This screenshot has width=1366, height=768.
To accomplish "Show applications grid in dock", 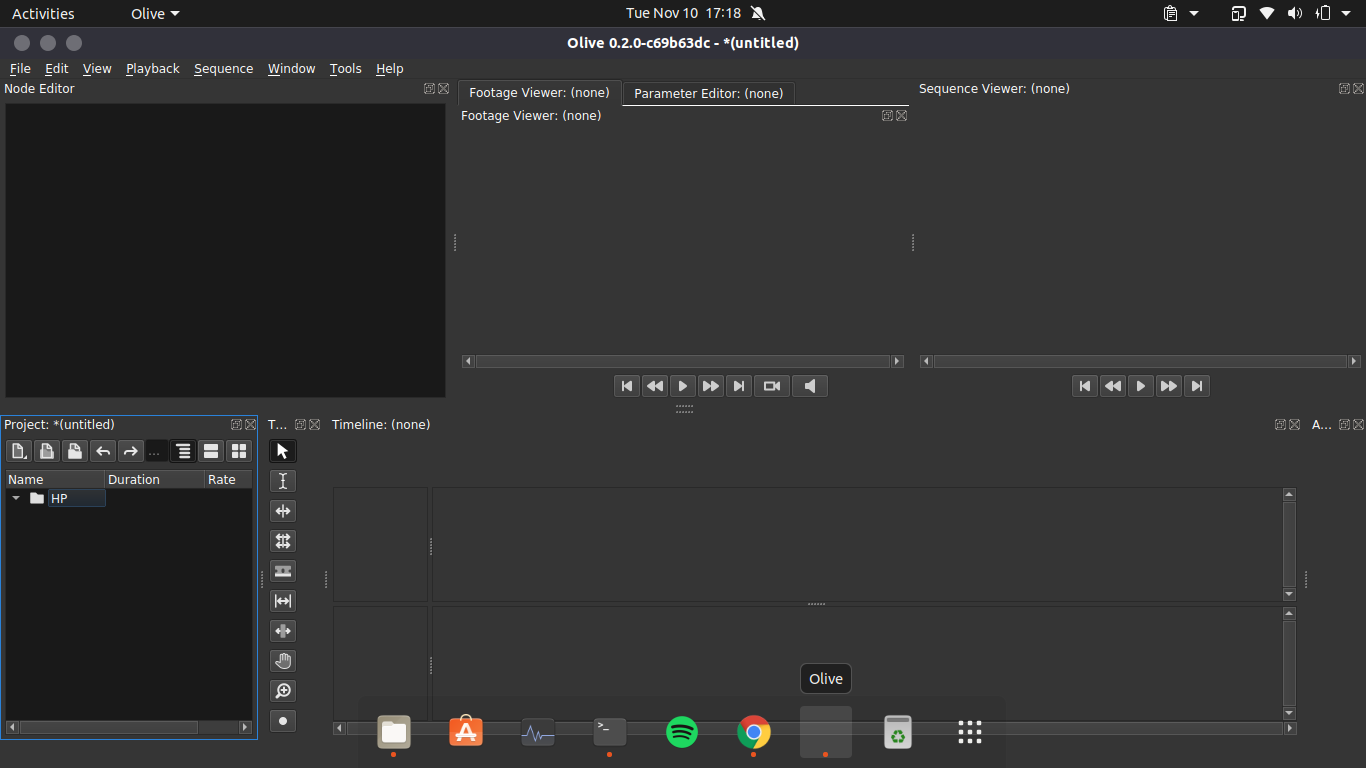I will [970, 732].
